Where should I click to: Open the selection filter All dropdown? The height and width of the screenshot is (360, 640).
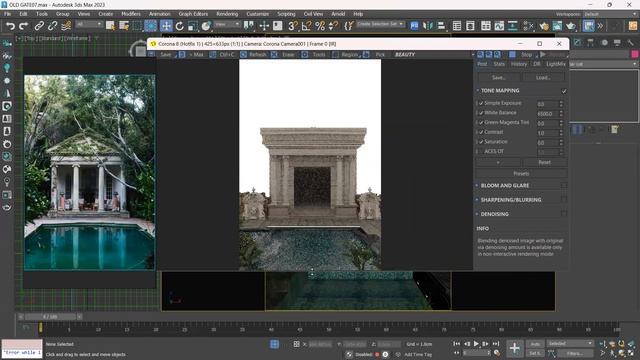[89, 24]
